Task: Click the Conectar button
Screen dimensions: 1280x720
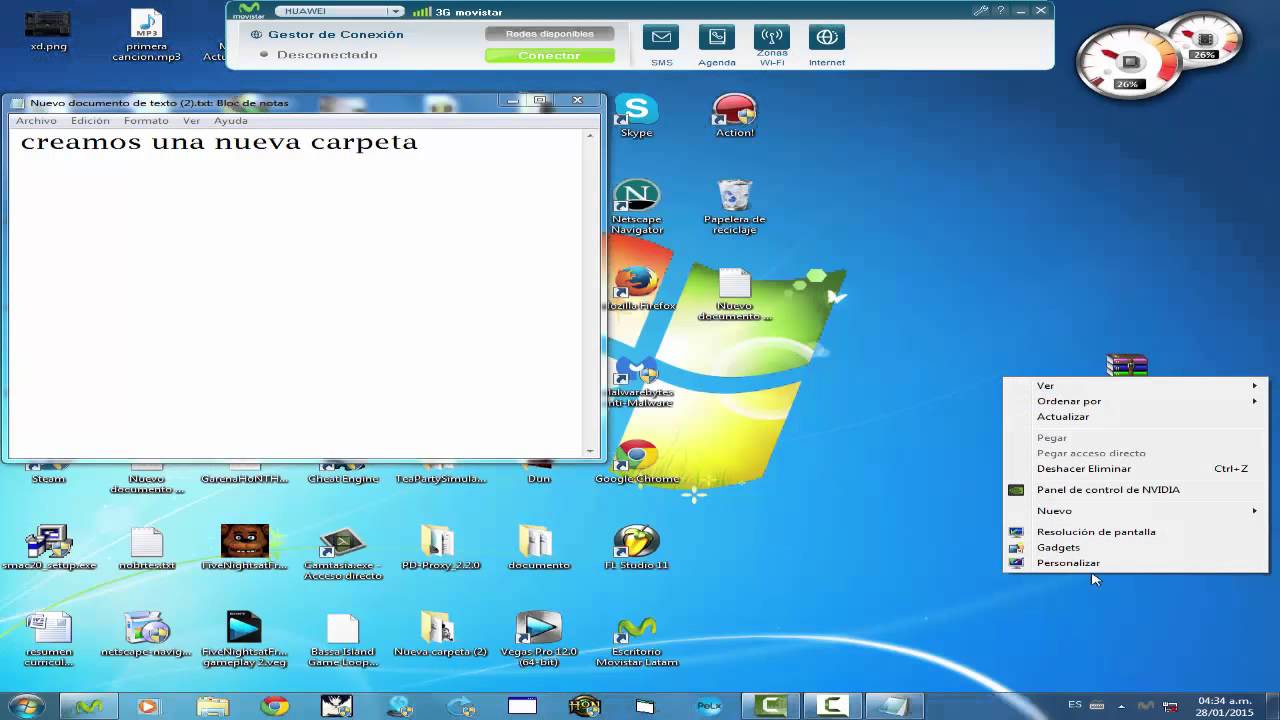Action: tap(549, 56)
